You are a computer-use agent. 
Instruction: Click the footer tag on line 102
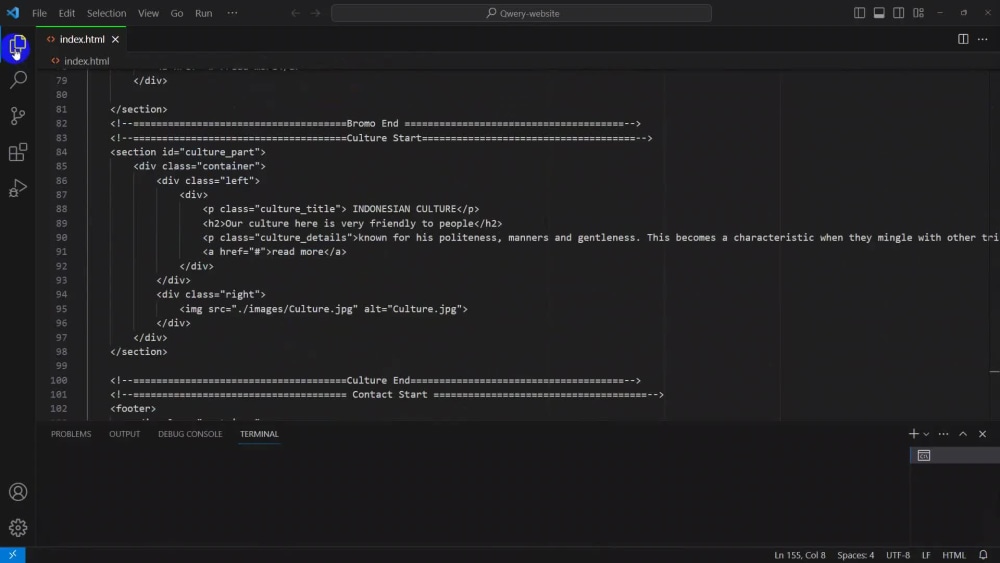point(133,408)
